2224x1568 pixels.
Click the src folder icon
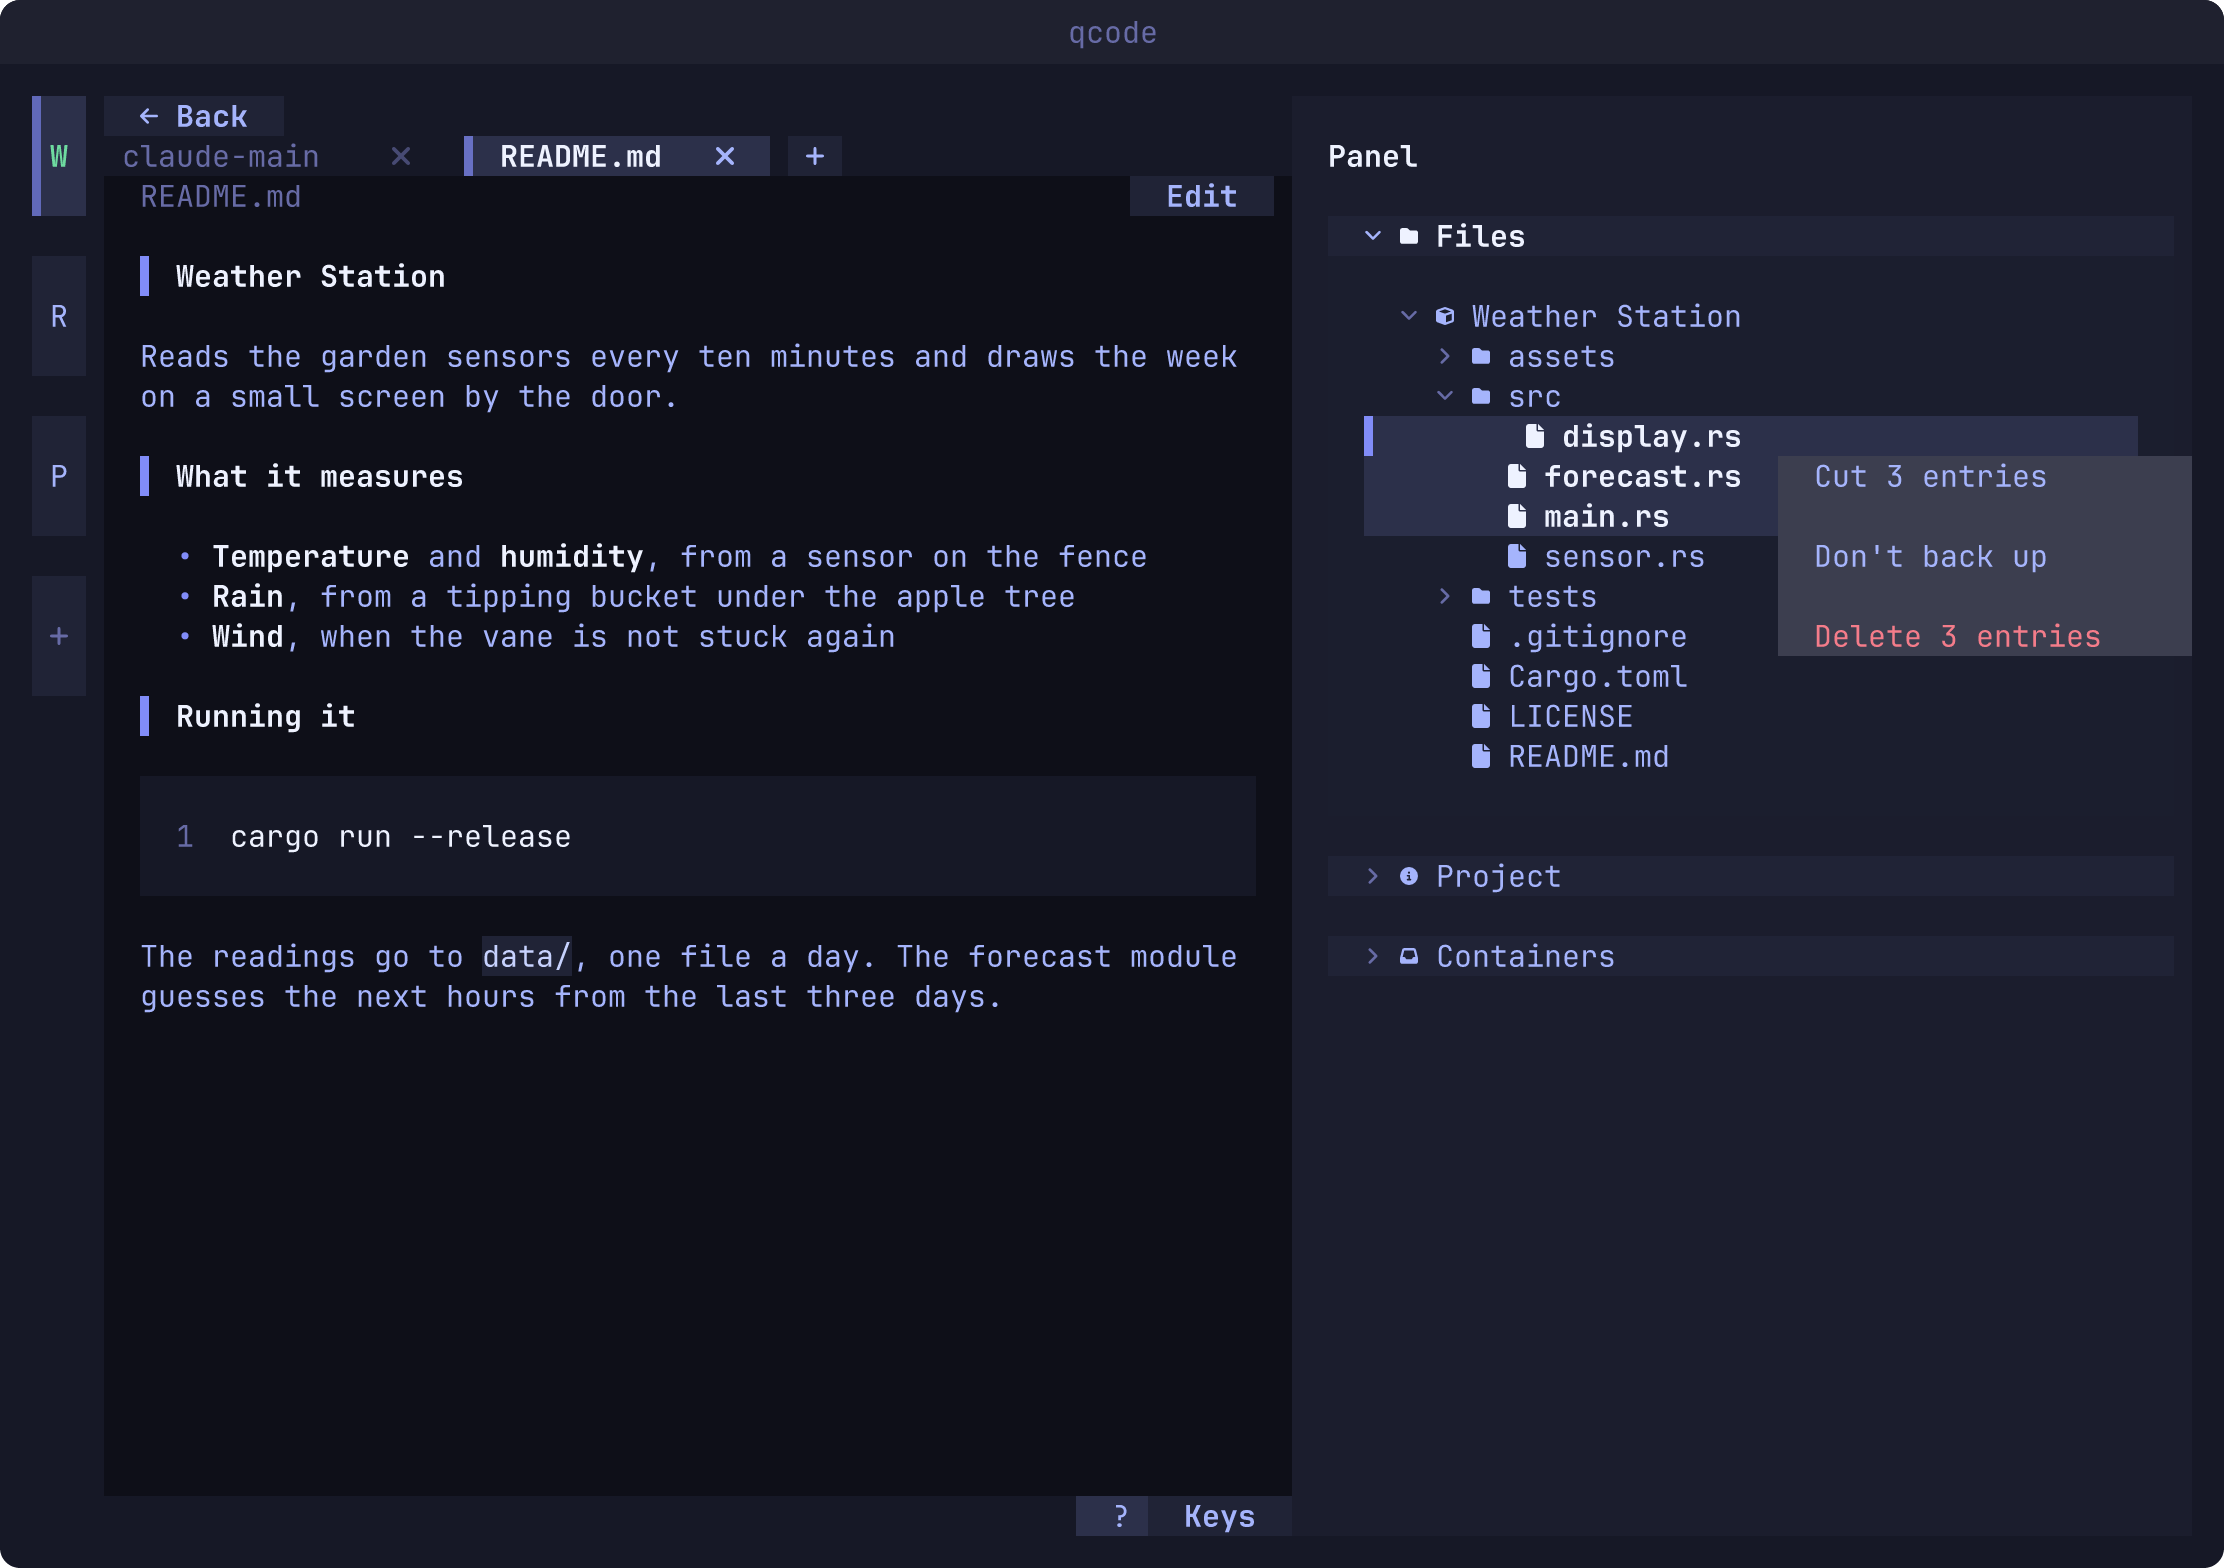pos(1481,396)
